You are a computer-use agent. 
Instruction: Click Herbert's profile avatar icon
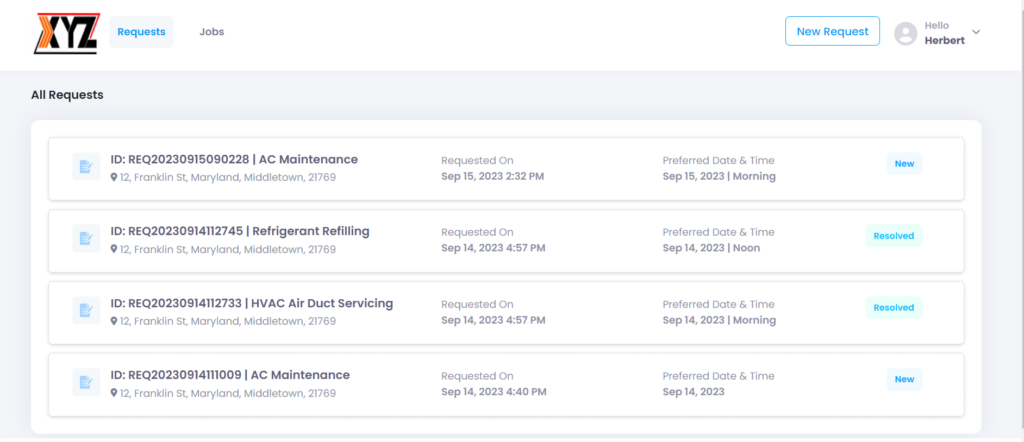906,33
